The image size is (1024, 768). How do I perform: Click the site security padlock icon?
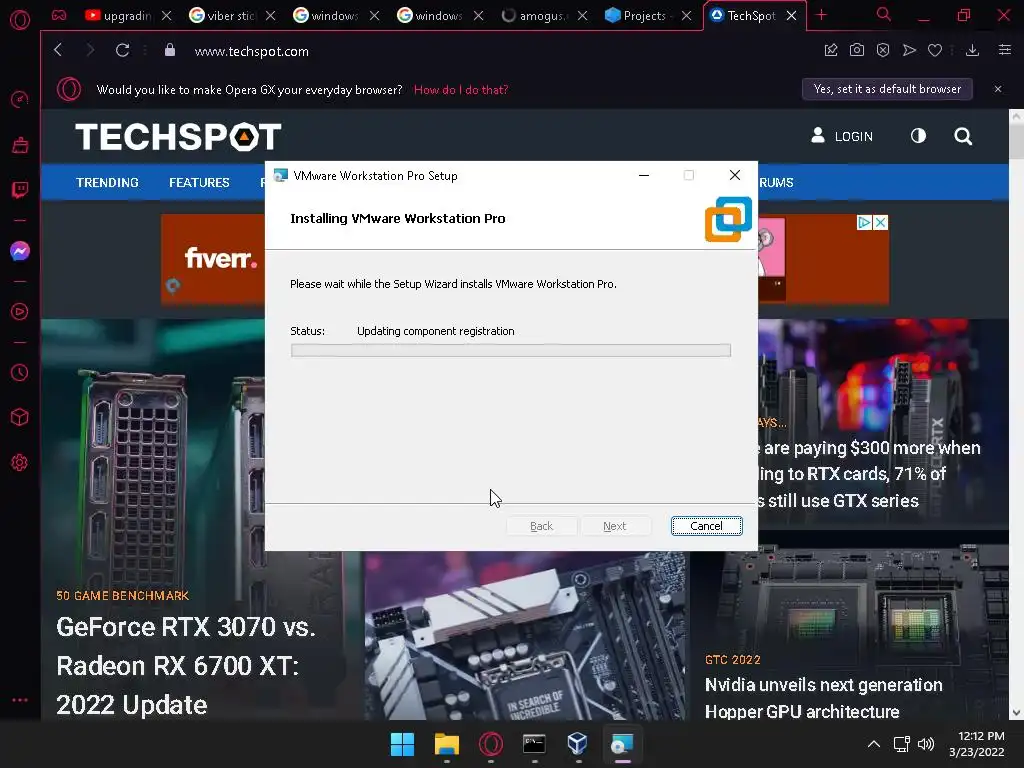170,50
